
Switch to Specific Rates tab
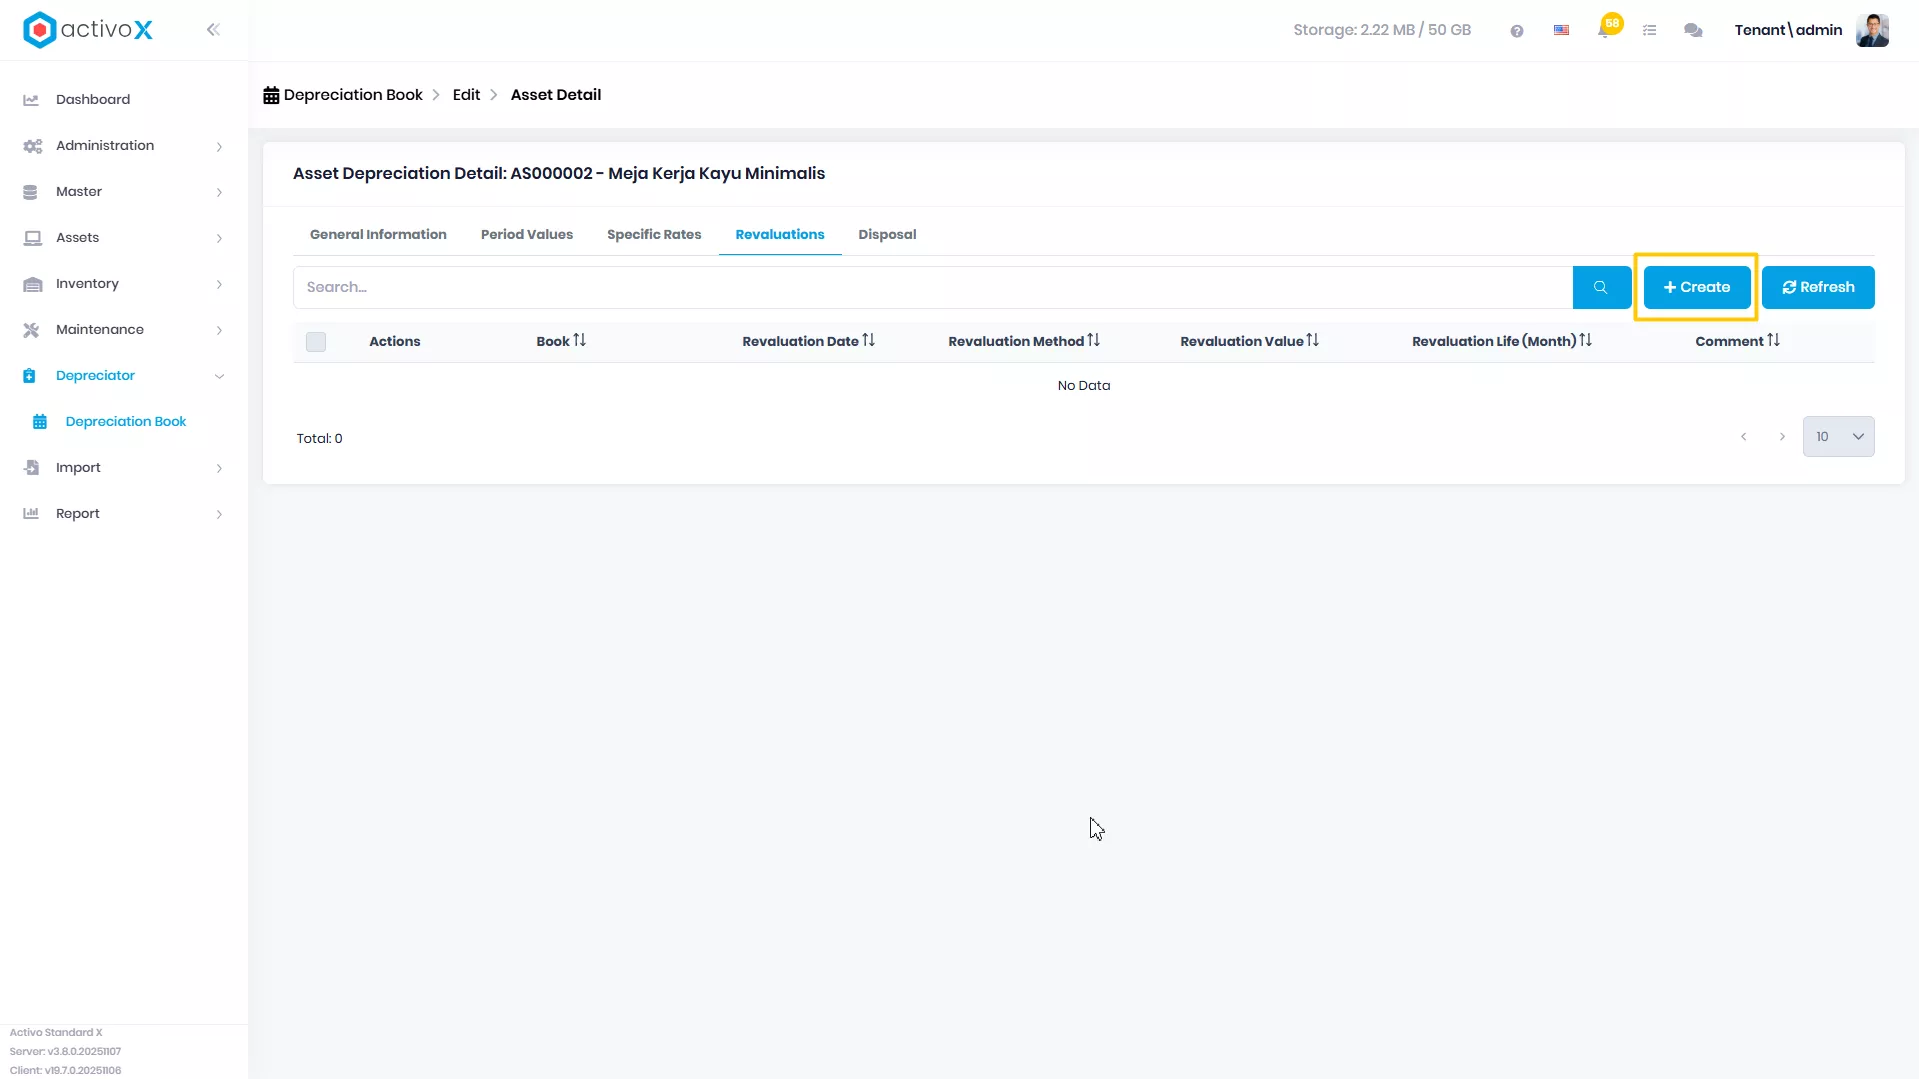pos(654,235)
